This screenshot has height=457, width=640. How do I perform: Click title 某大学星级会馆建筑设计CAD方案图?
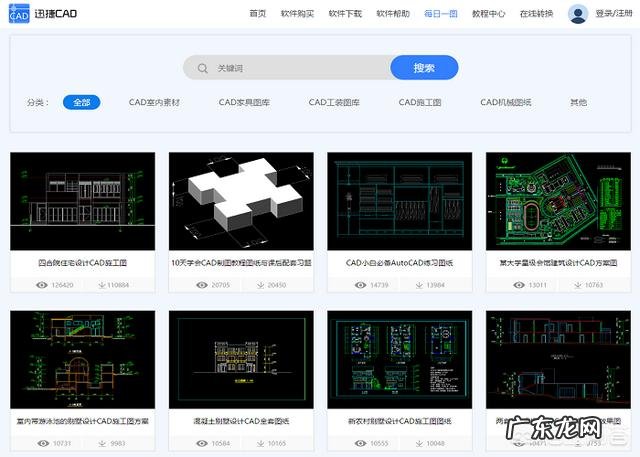pyautogui.click(x=558, y=263)
